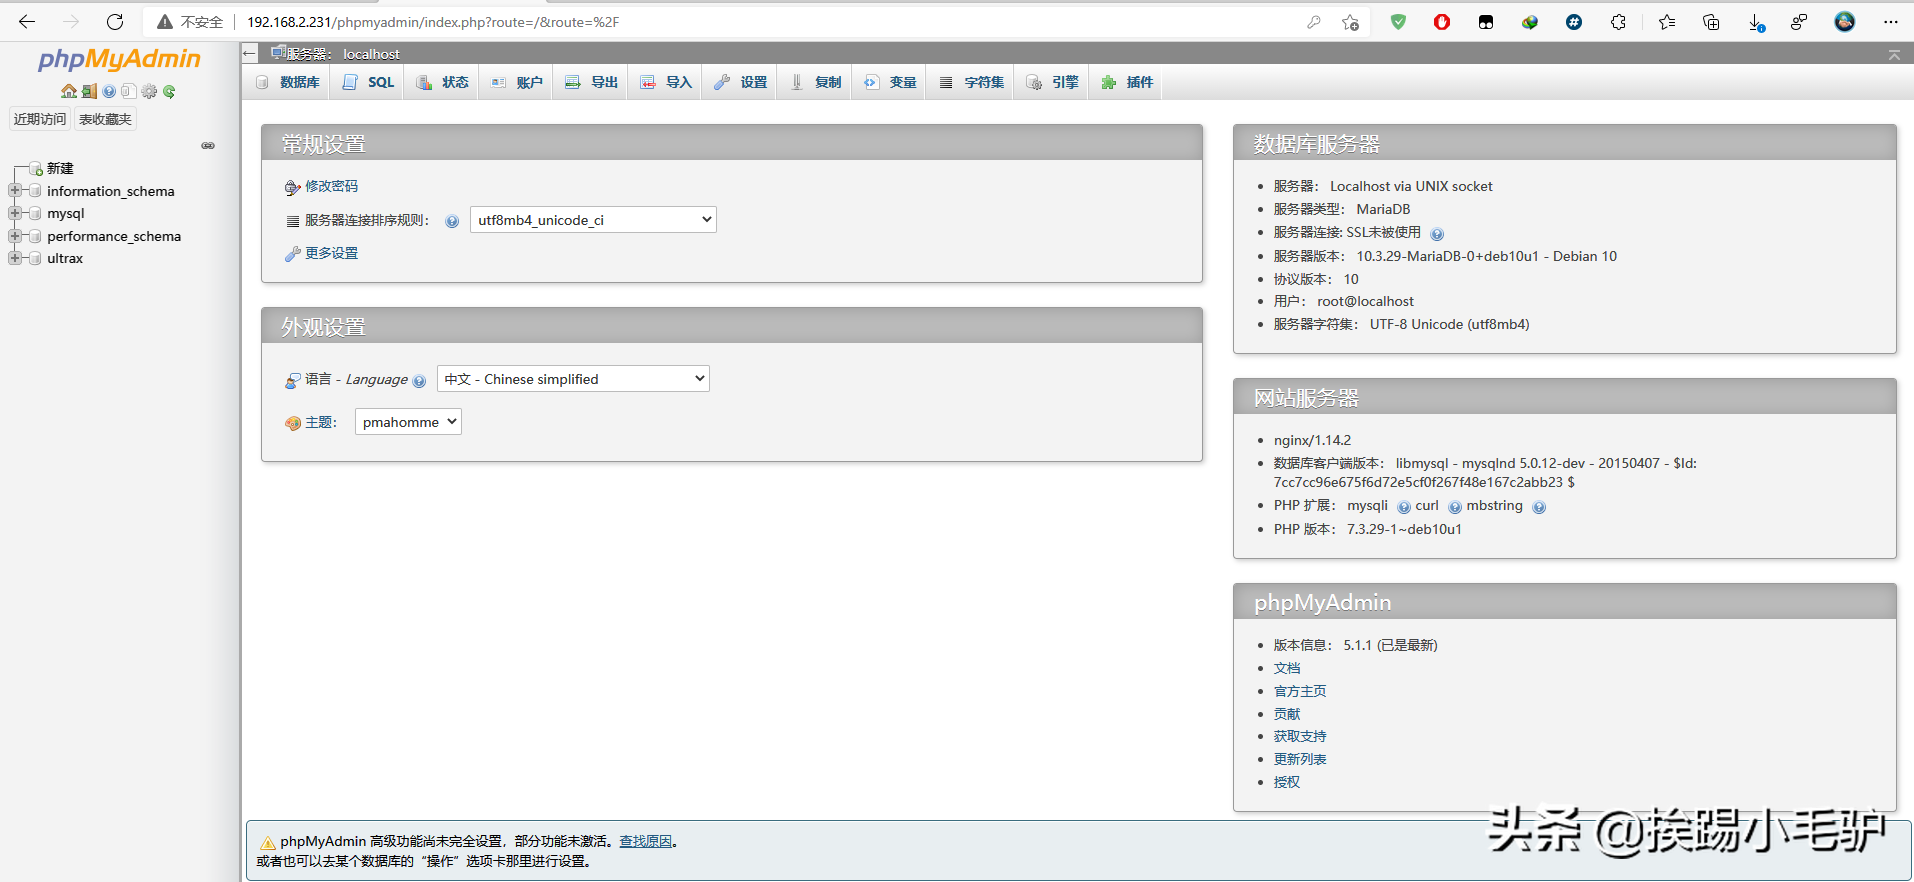Click help icon next to 服务器连接排序规则
Viewport: 1914px width, 882px height.
pyautogui.click(x=452, y=221)
